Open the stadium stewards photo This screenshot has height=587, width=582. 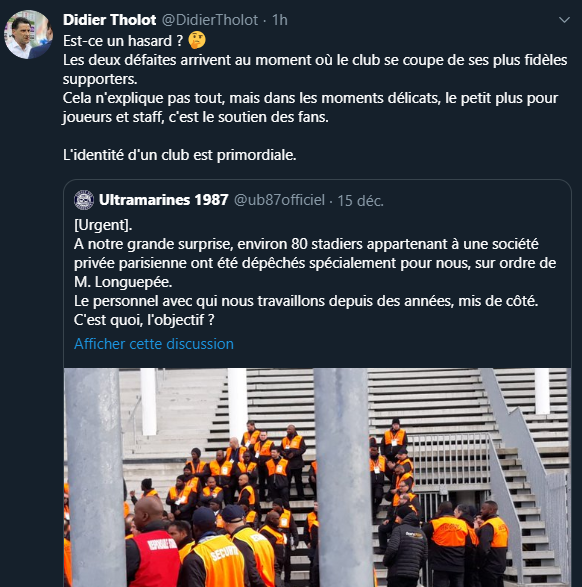point(317,477)
